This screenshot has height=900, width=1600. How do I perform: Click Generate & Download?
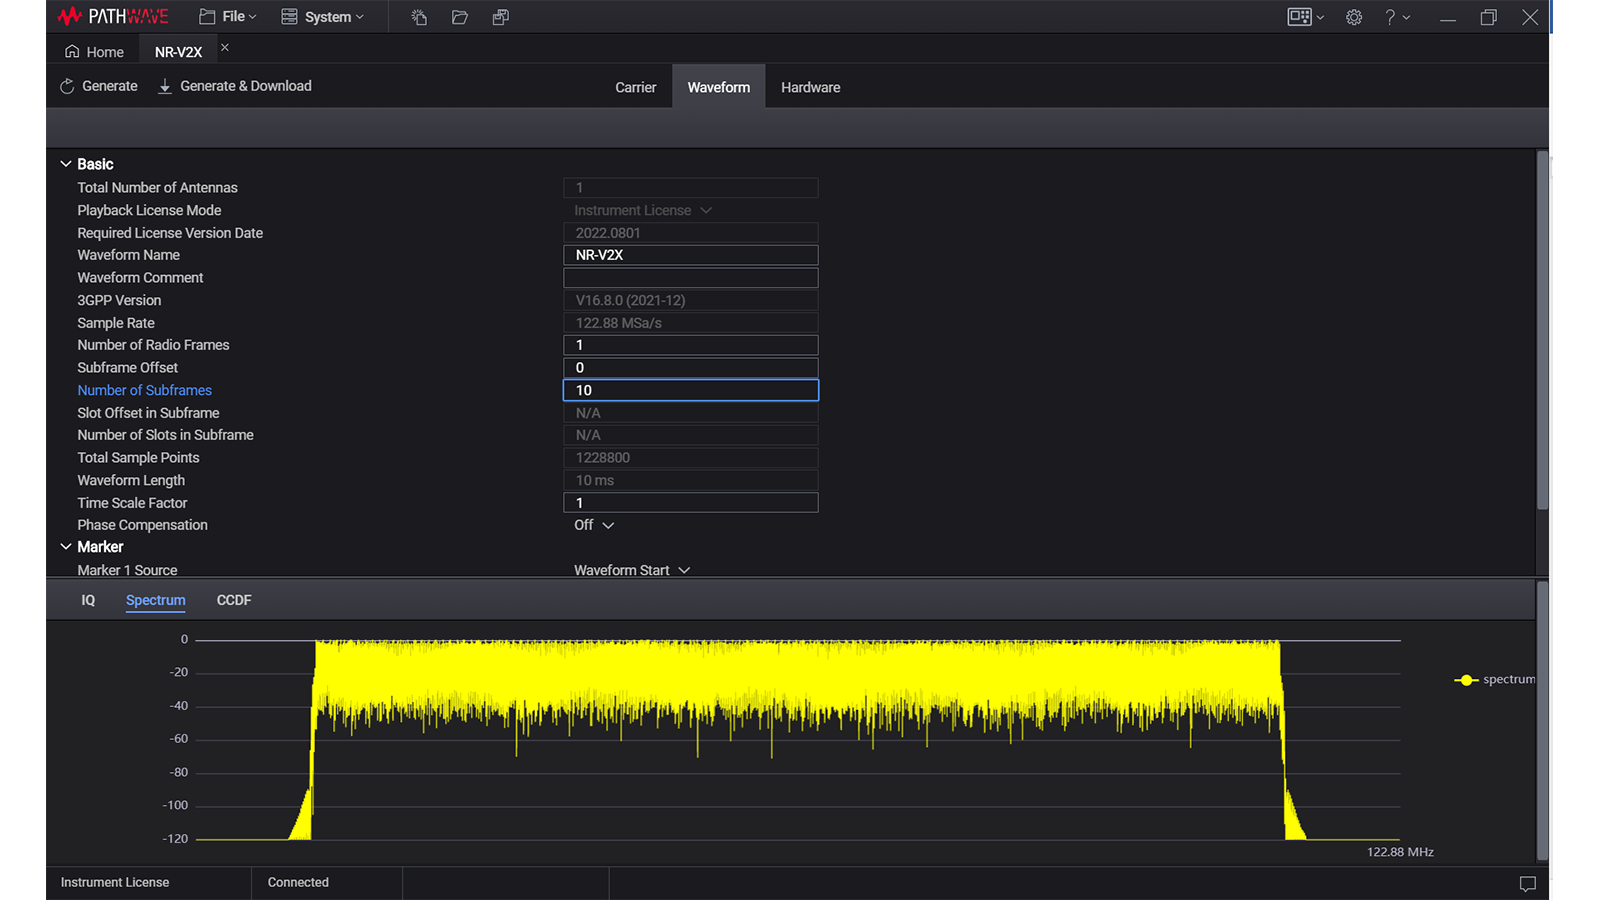235,86
